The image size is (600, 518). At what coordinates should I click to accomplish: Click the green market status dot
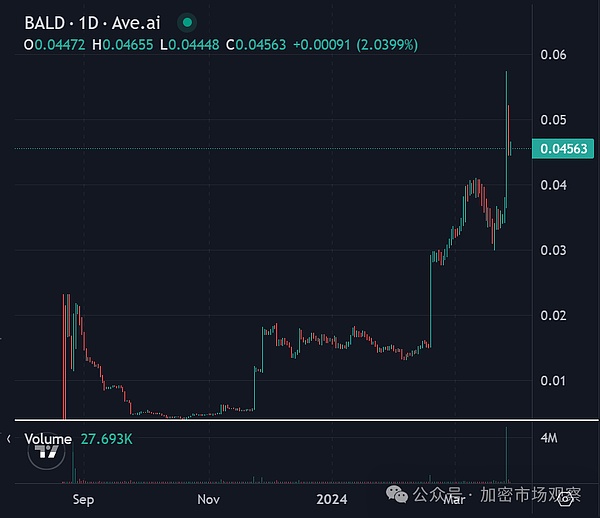pos(187,21)
